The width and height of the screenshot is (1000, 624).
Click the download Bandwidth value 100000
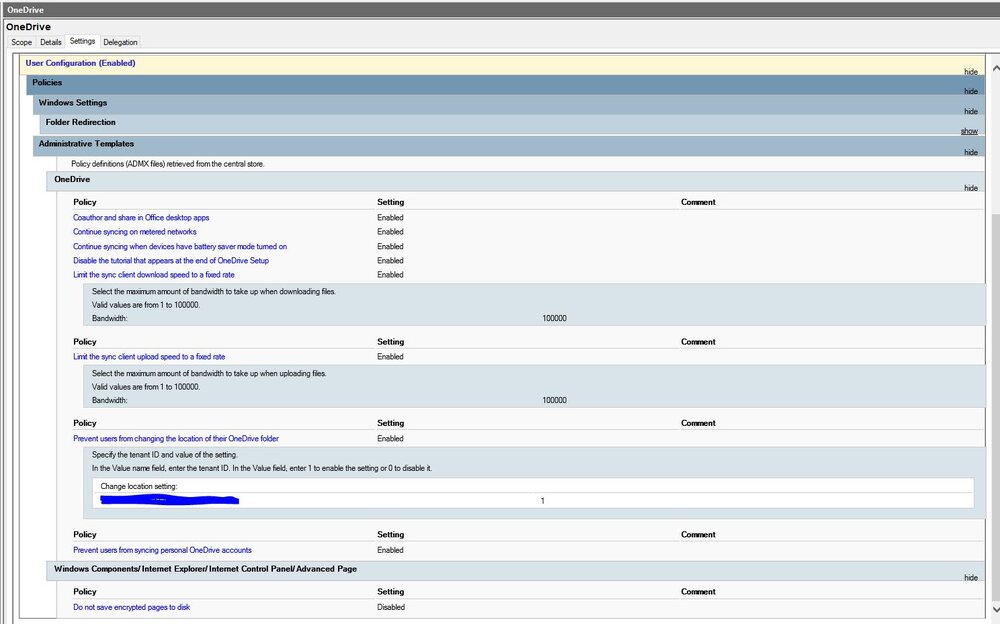tap(554, 318)
